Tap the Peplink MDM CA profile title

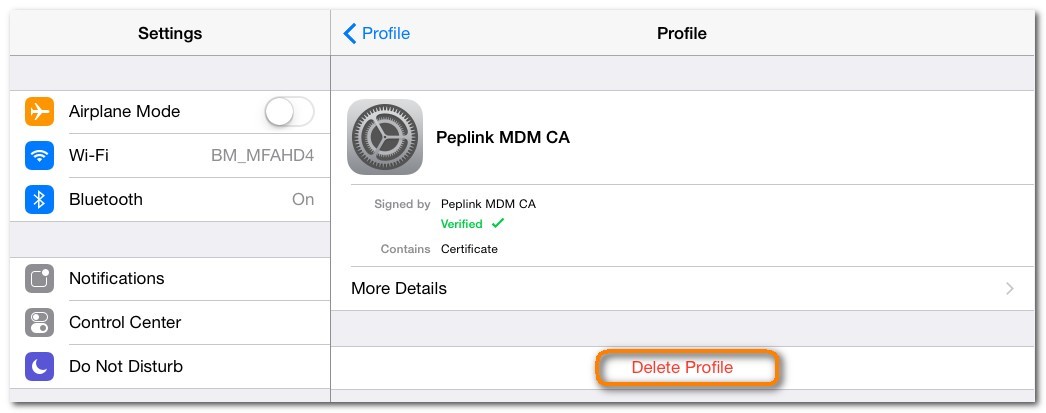(503, 138)
